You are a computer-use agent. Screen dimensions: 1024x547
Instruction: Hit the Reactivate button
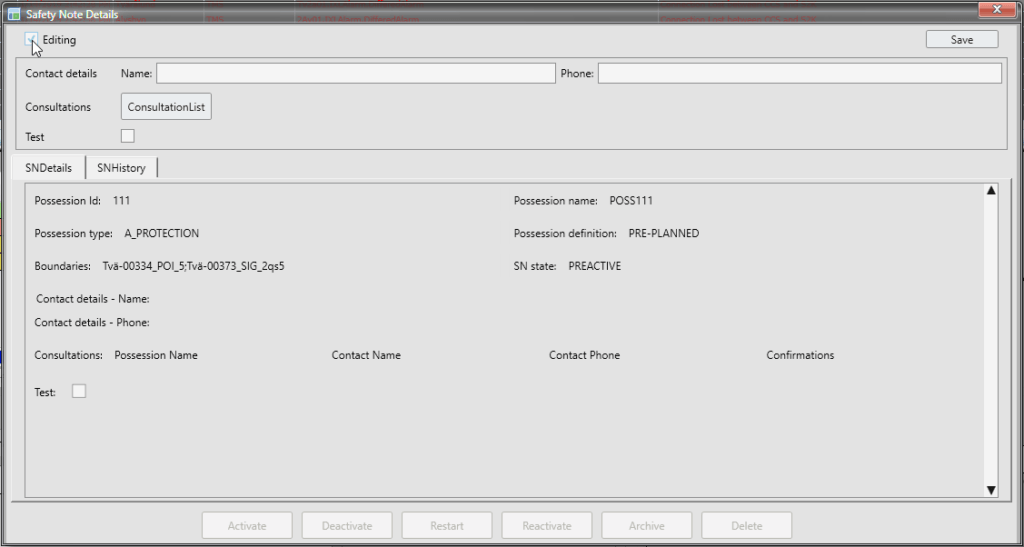click(x=547, y=526)
